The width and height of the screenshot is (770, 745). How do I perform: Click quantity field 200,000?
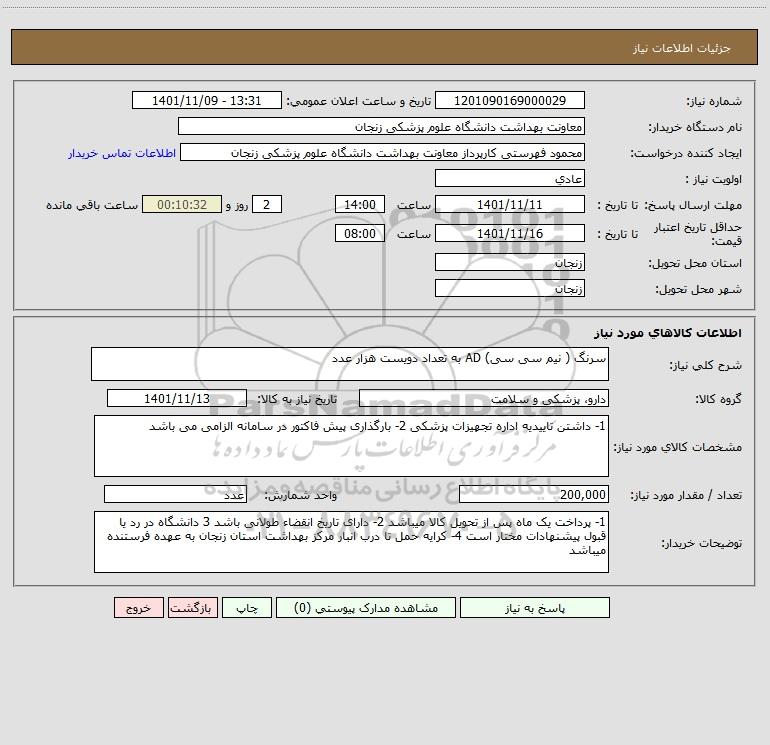(534, 494)
